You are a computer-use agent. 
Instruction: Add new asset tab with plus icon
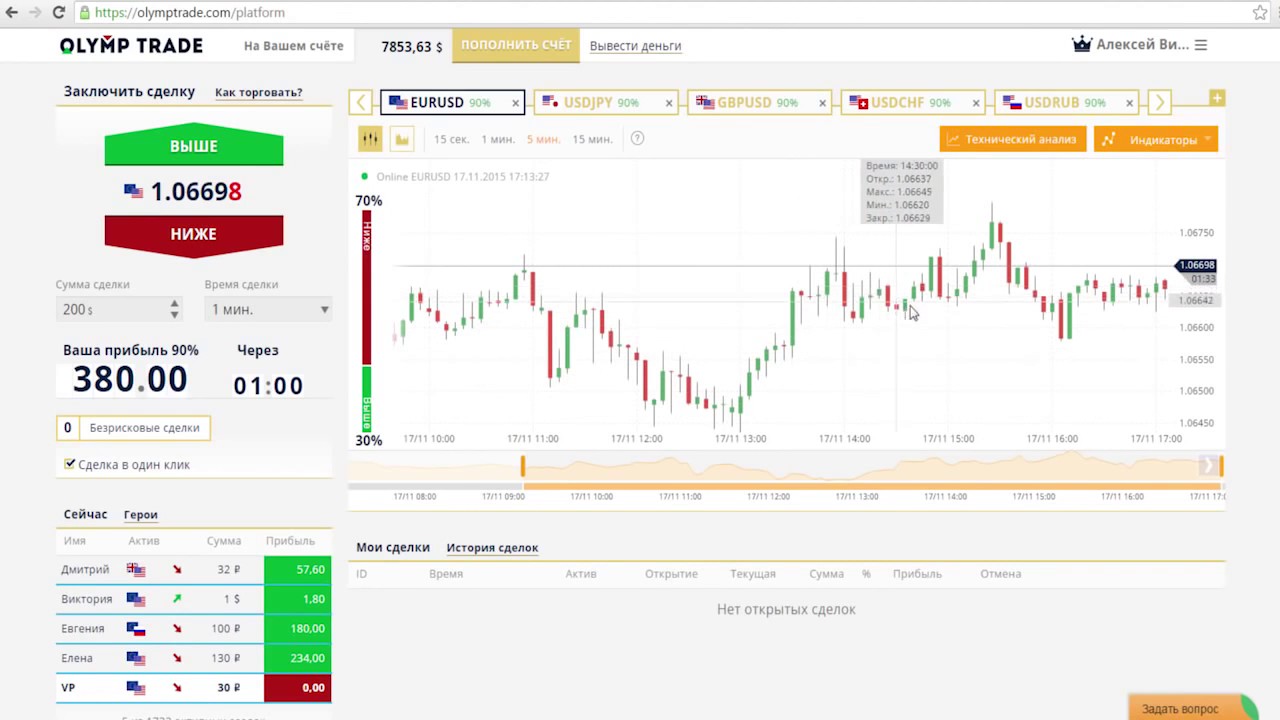[1216, 98]
